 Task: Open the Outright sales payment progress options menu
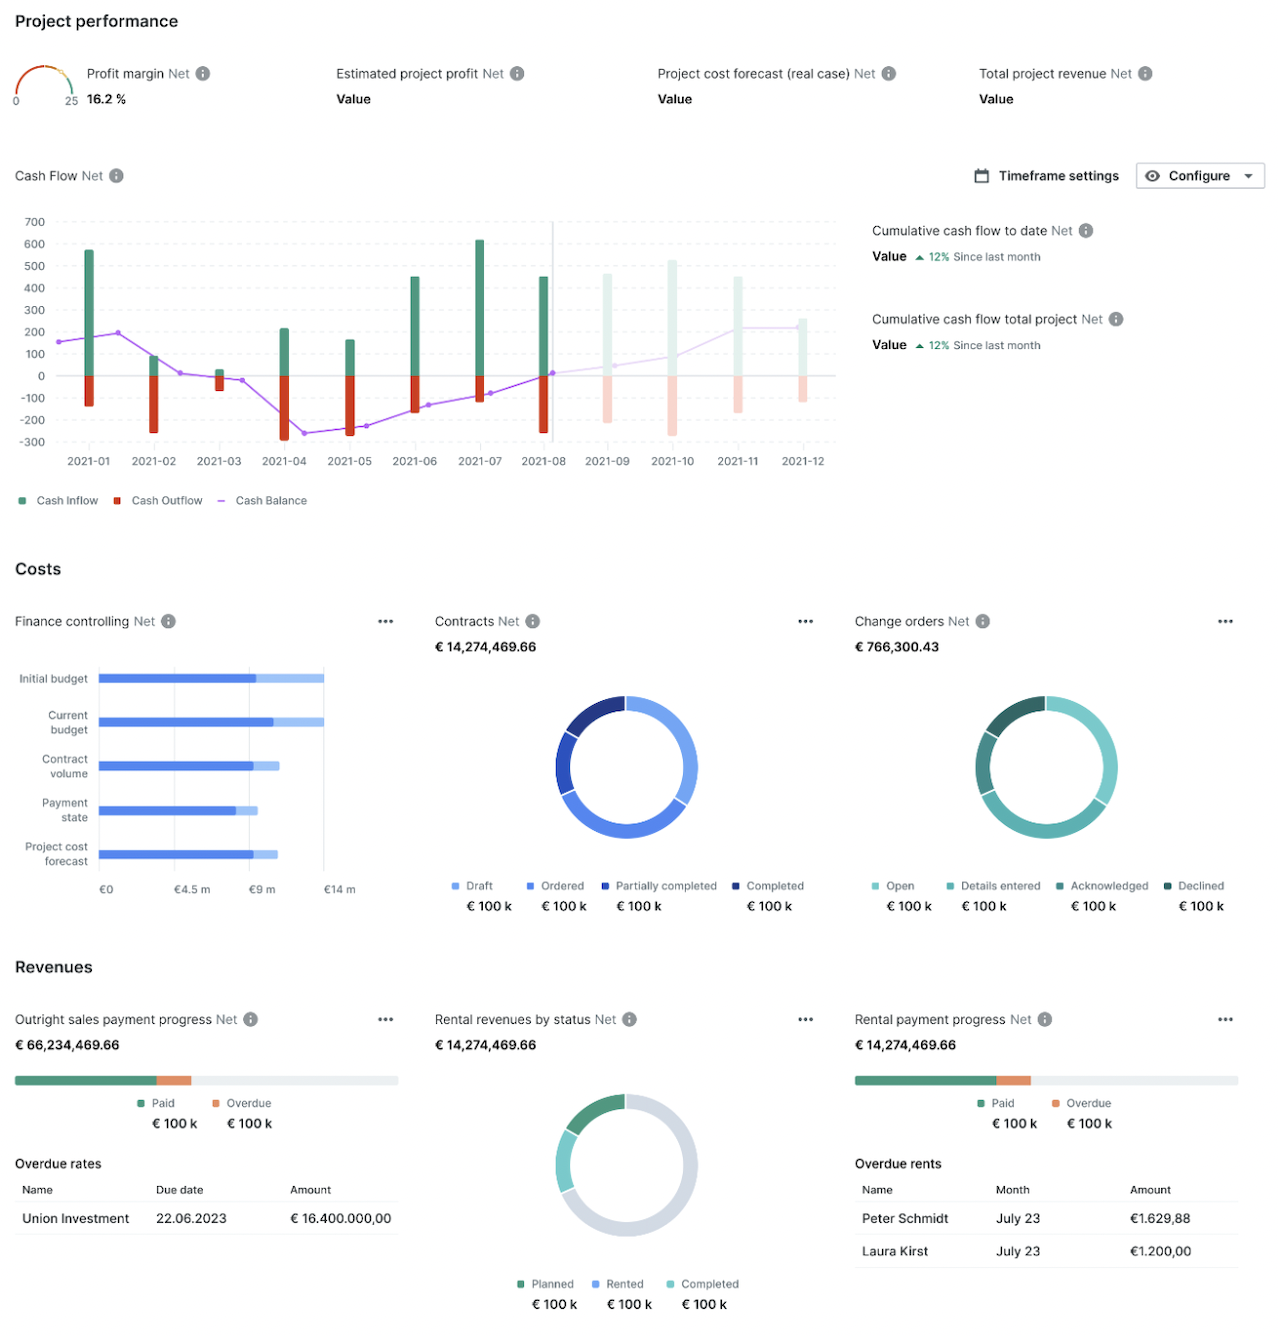pyautogui.click(x=386, y=1019)
